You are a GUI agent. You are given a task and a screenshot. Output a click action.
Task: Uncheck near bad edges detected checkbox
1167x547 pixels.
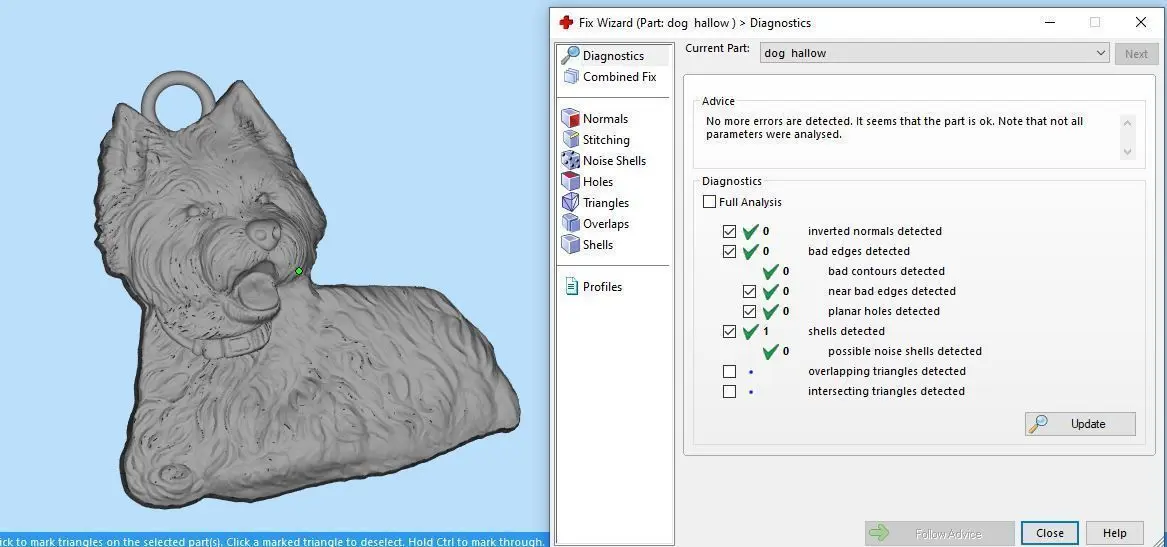(749, 292)
